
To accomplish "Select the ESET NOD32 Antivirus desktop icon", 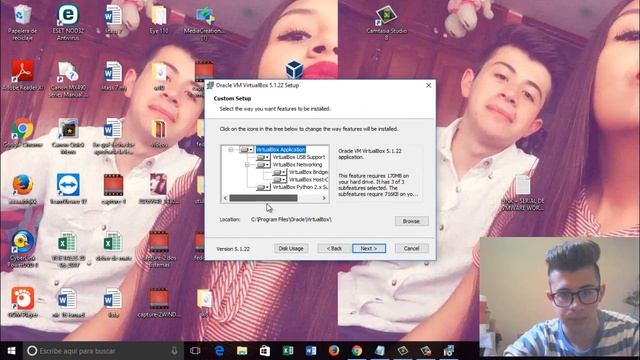I will [68, 23].
